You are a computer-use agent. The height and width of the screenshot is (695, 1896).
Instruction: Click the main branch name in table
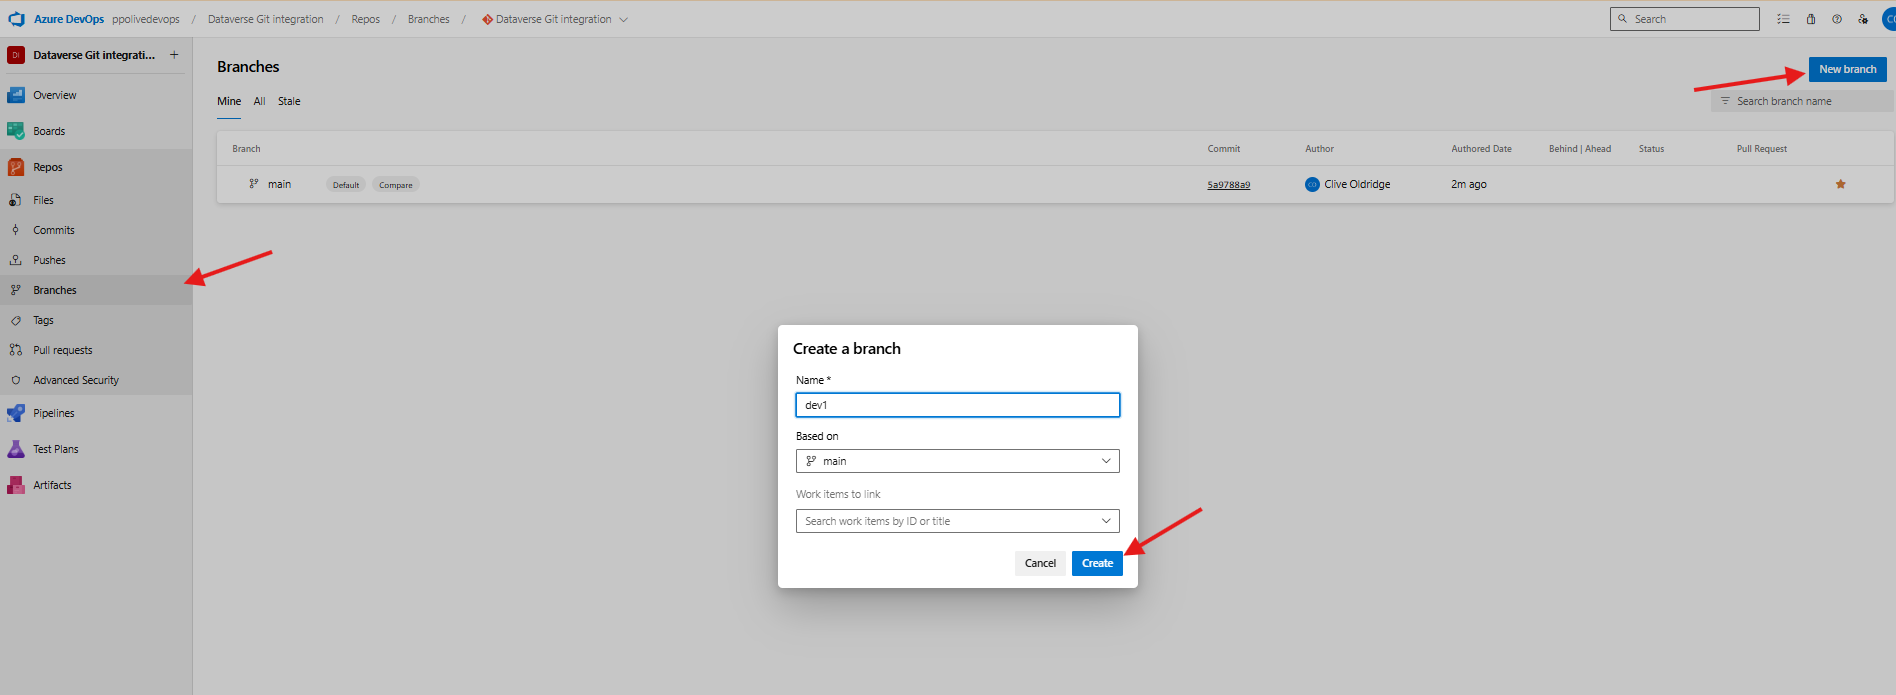(x=279, y=184)
